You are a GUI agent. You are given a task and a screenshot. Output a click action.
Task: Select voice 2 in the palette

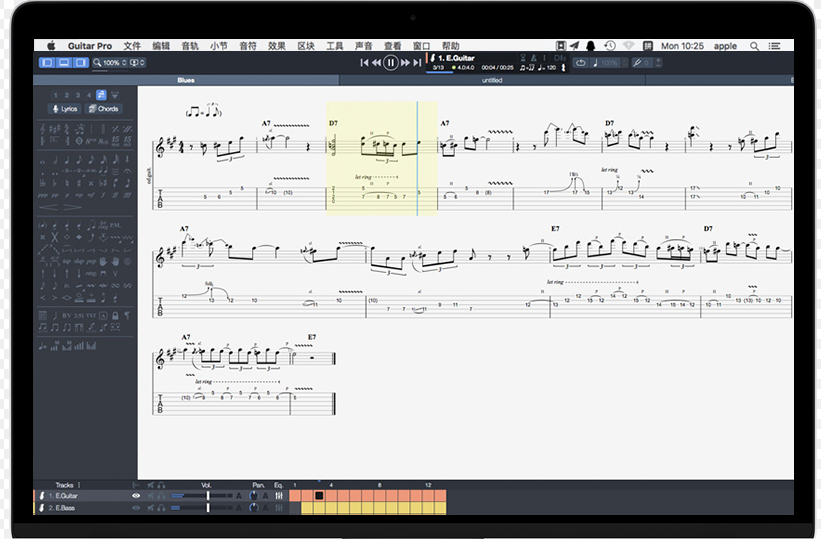[x=66, y=95]
